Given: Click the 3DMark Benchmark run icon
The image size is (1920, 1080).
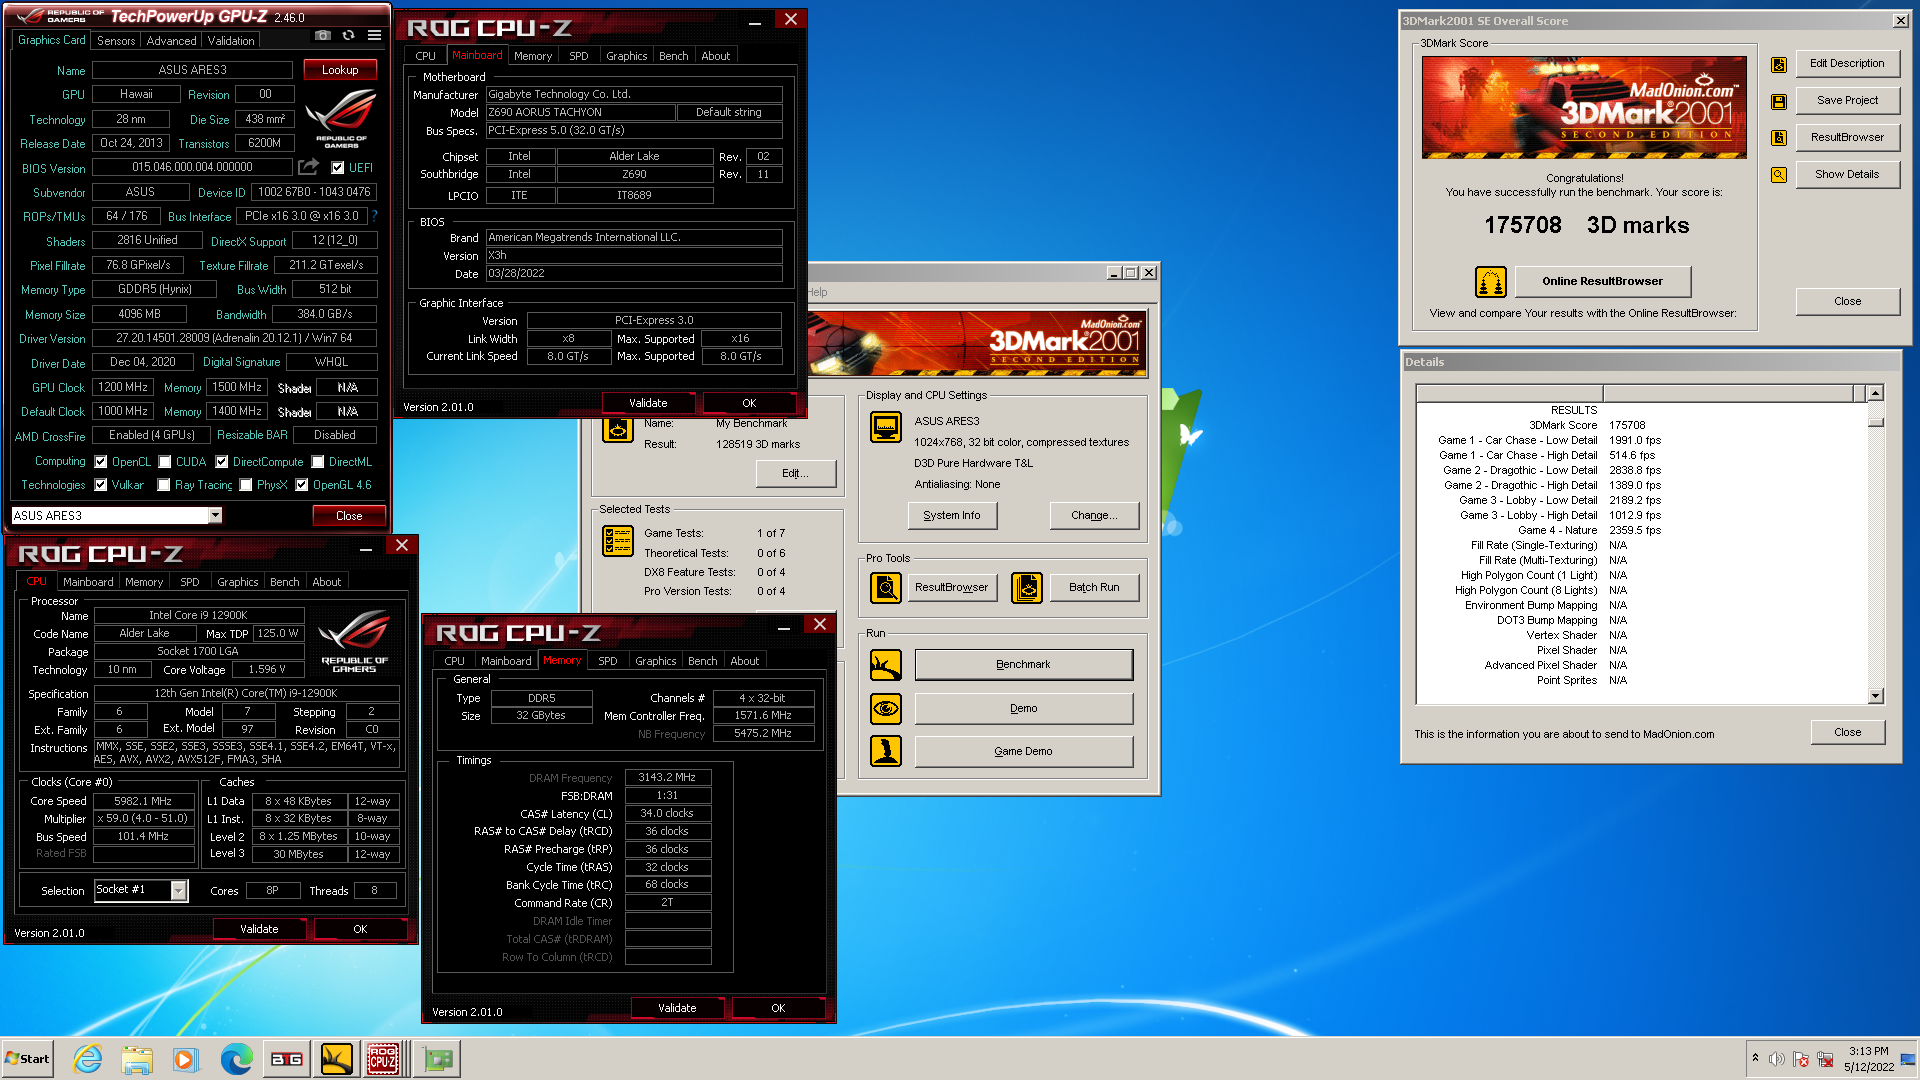Looking at the screenshot, I should 885,665.
